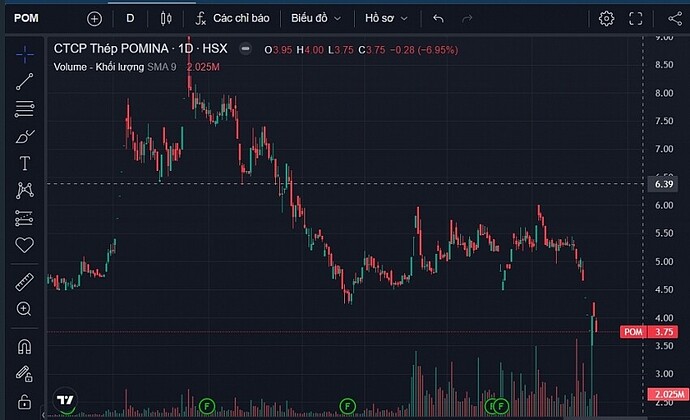Select the trend line drawing tool
The image size is (690, 420).
(x=25, y=81)
